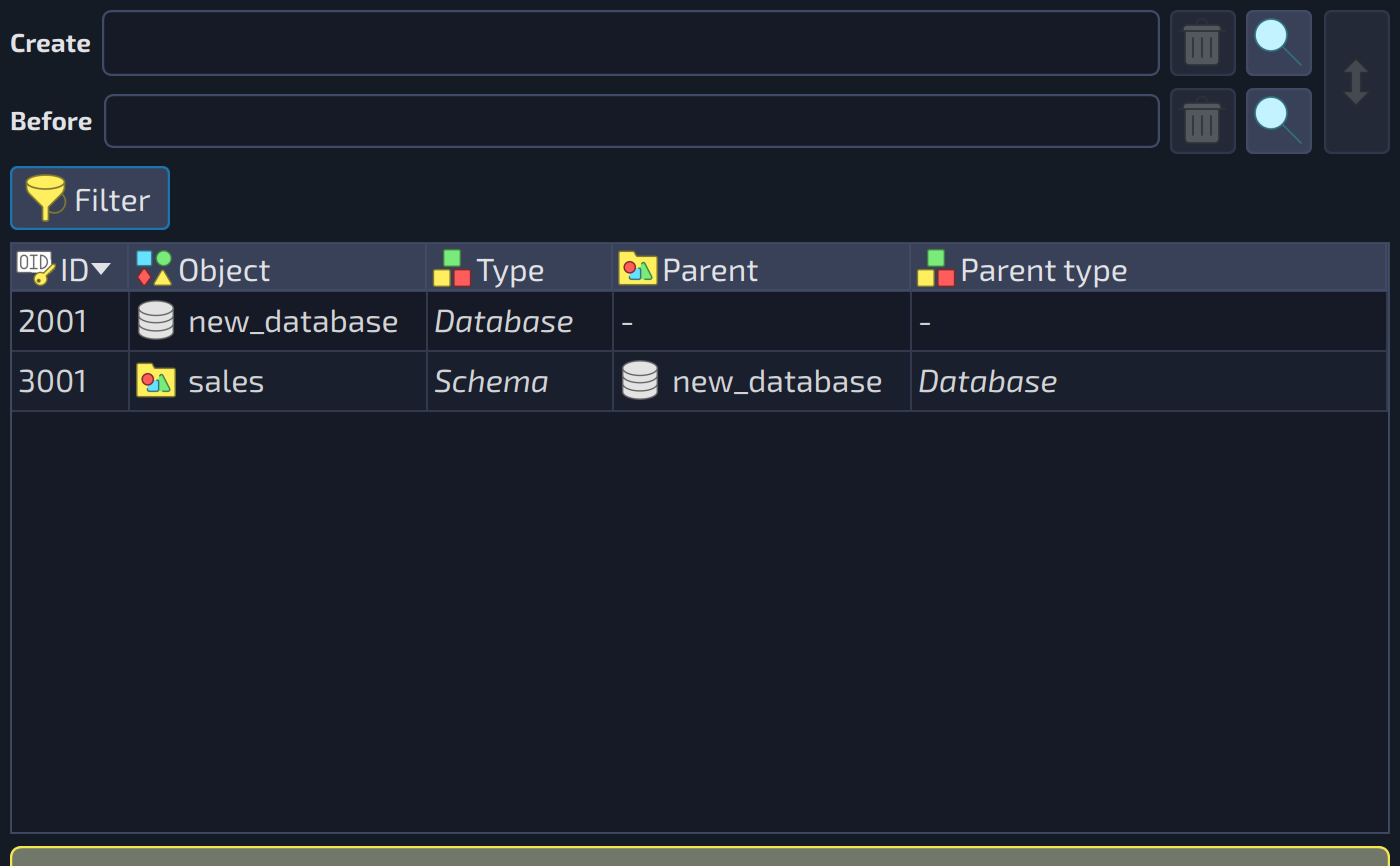Click the database icon in Parent column
Screen dimensions: 1400x866
pos(640,381)
